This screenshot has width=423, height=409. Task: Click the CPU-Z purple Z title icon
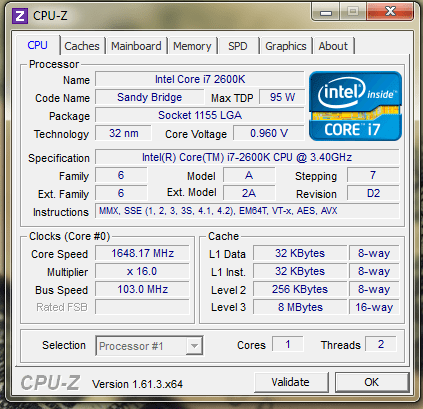[20, 16]
